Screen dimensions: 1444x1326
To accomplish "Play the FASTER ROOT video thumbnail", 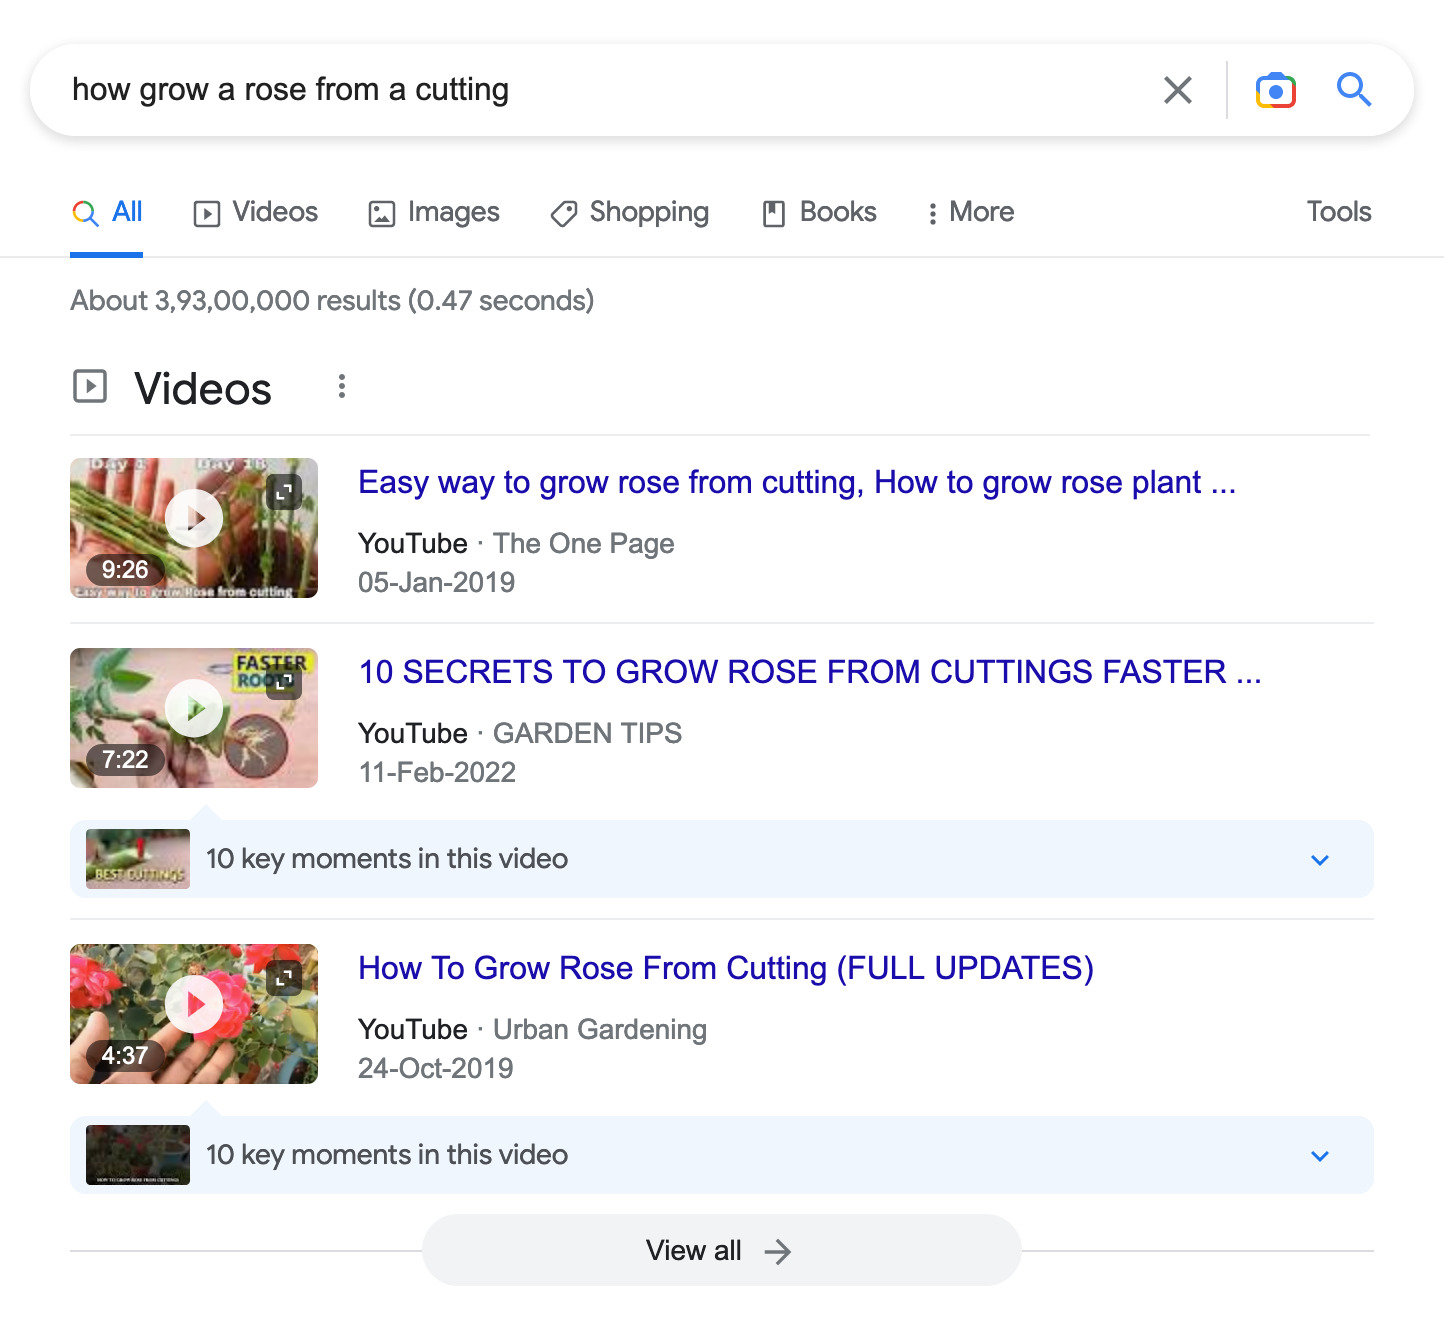I will 193,707.
